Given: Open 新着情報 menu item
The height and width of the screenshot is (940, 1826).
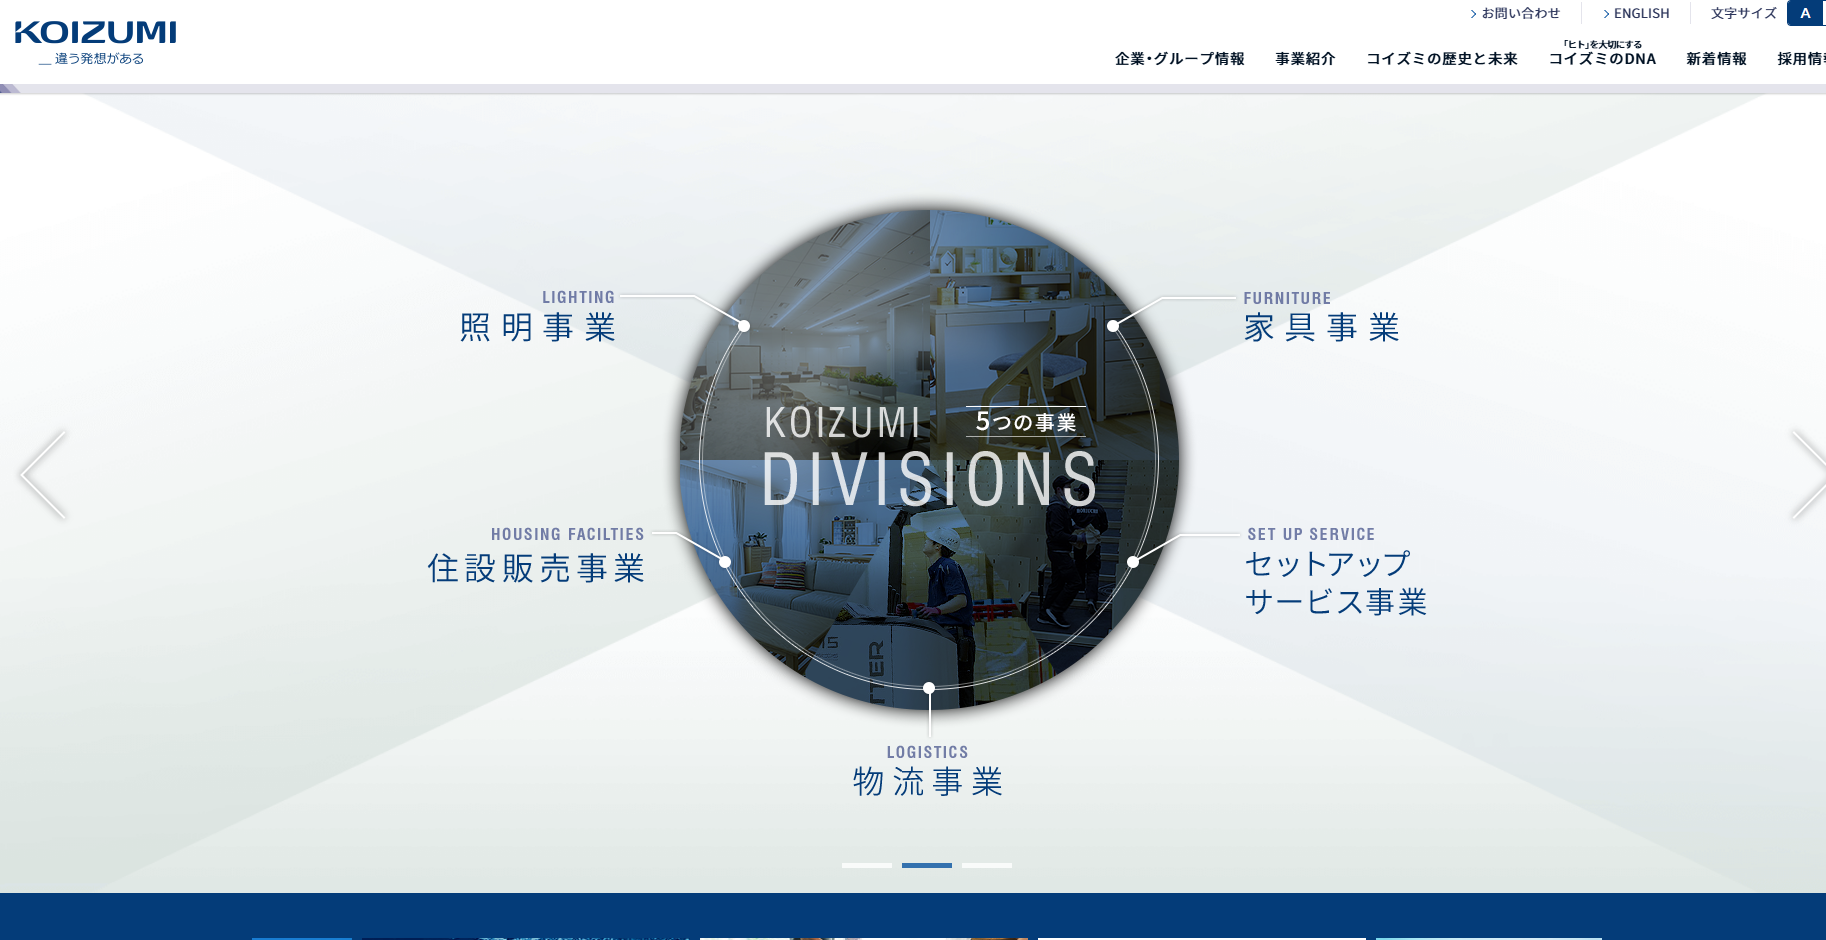Looking at the screenshot, I should 1716,59.
